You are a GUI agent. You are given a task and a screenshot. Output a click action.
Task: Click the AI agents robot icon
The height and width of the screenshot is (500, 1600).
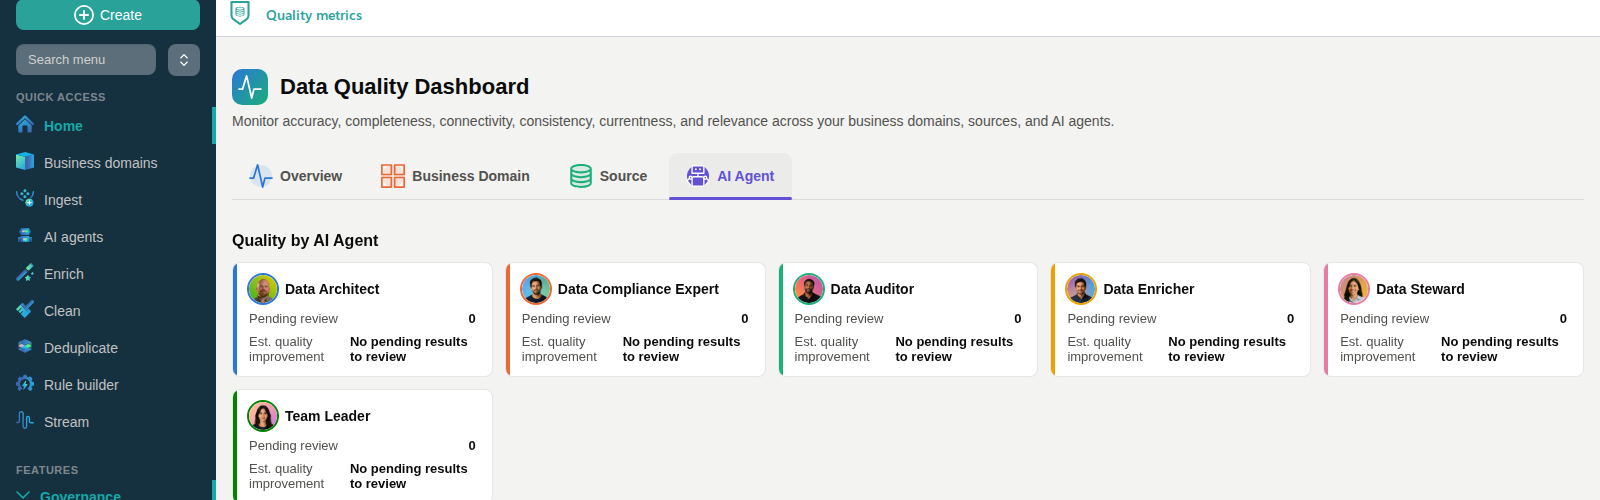[x=25, y=236]
